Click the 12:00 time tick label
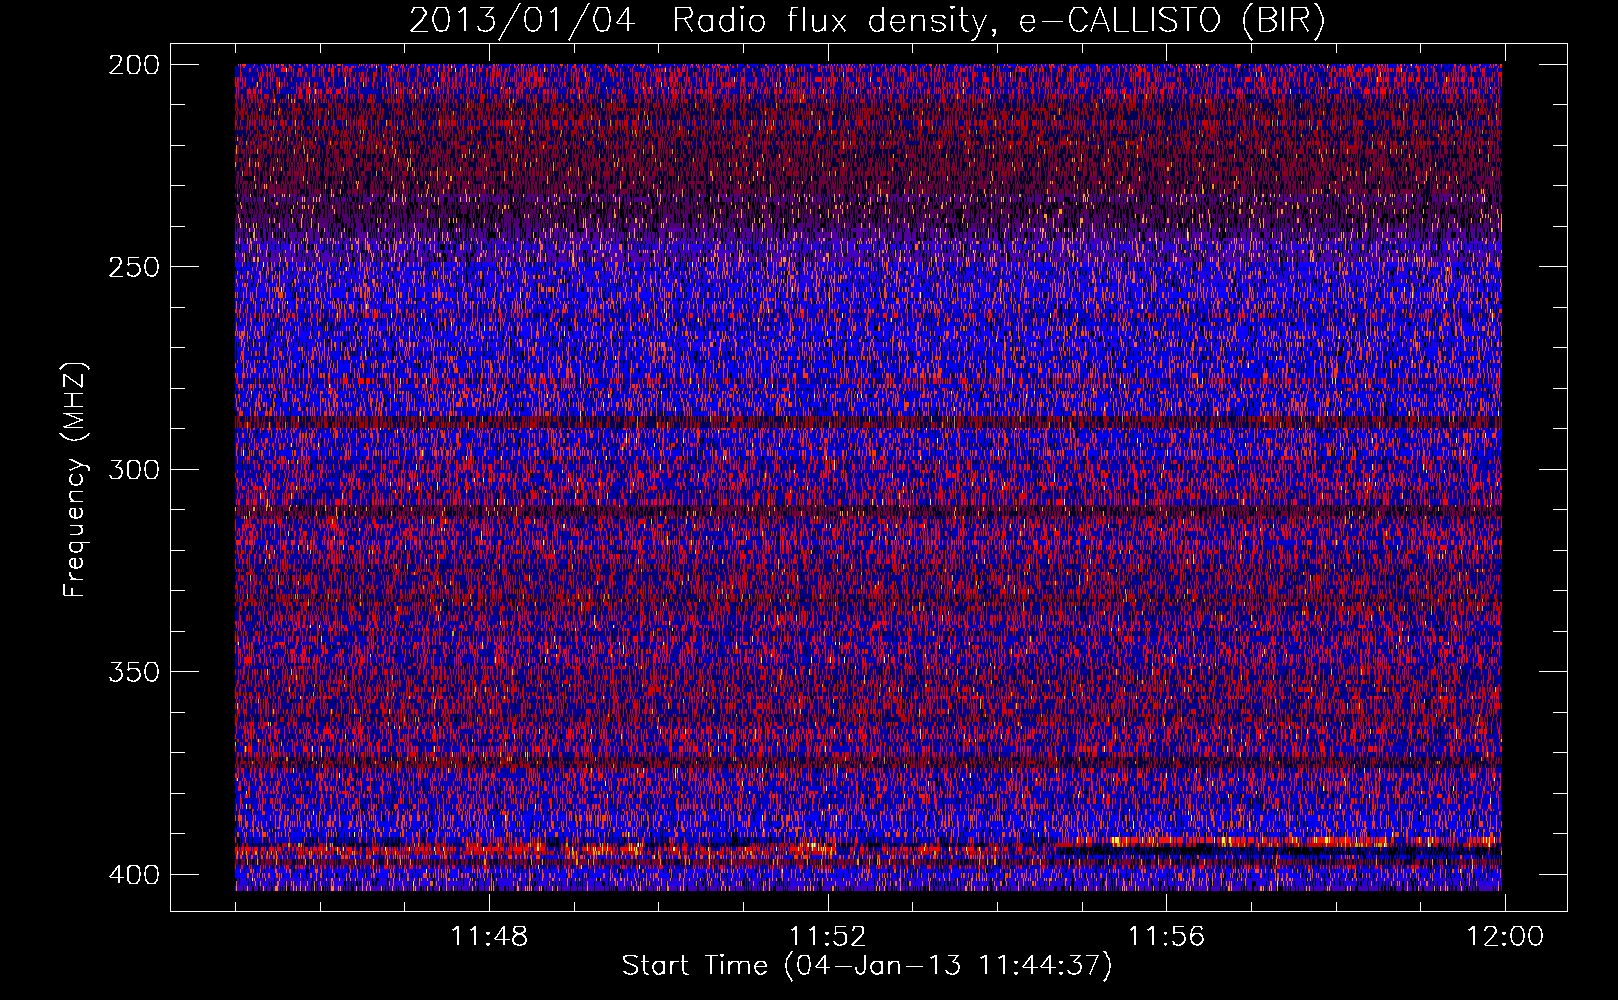The width and height of the screenshot is (1618, 1000). 1505,937
